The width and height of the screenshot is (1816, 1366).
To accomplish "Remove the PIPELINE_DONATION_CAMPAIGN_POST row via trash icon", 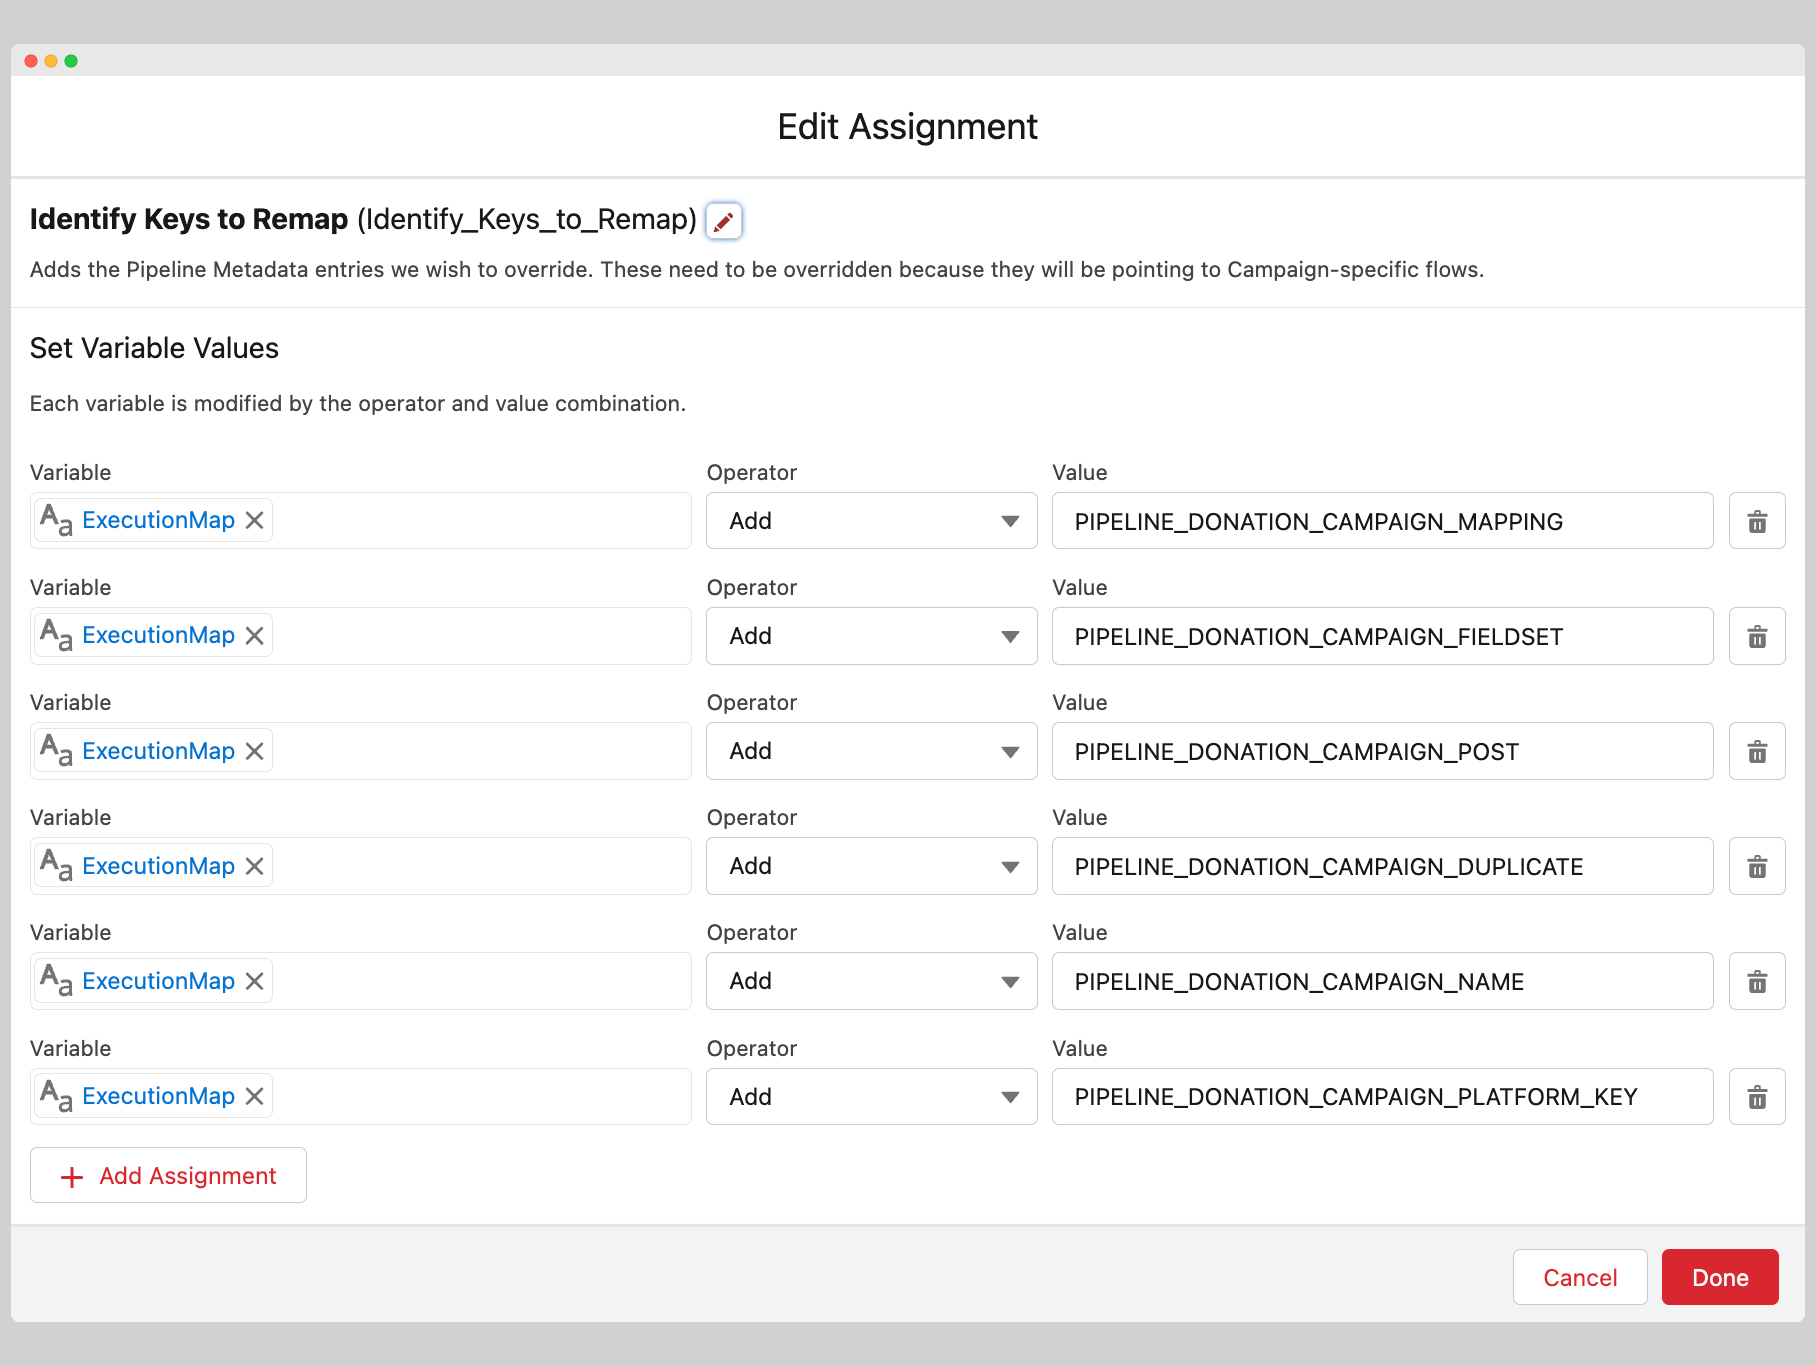I will [1756, 751].
